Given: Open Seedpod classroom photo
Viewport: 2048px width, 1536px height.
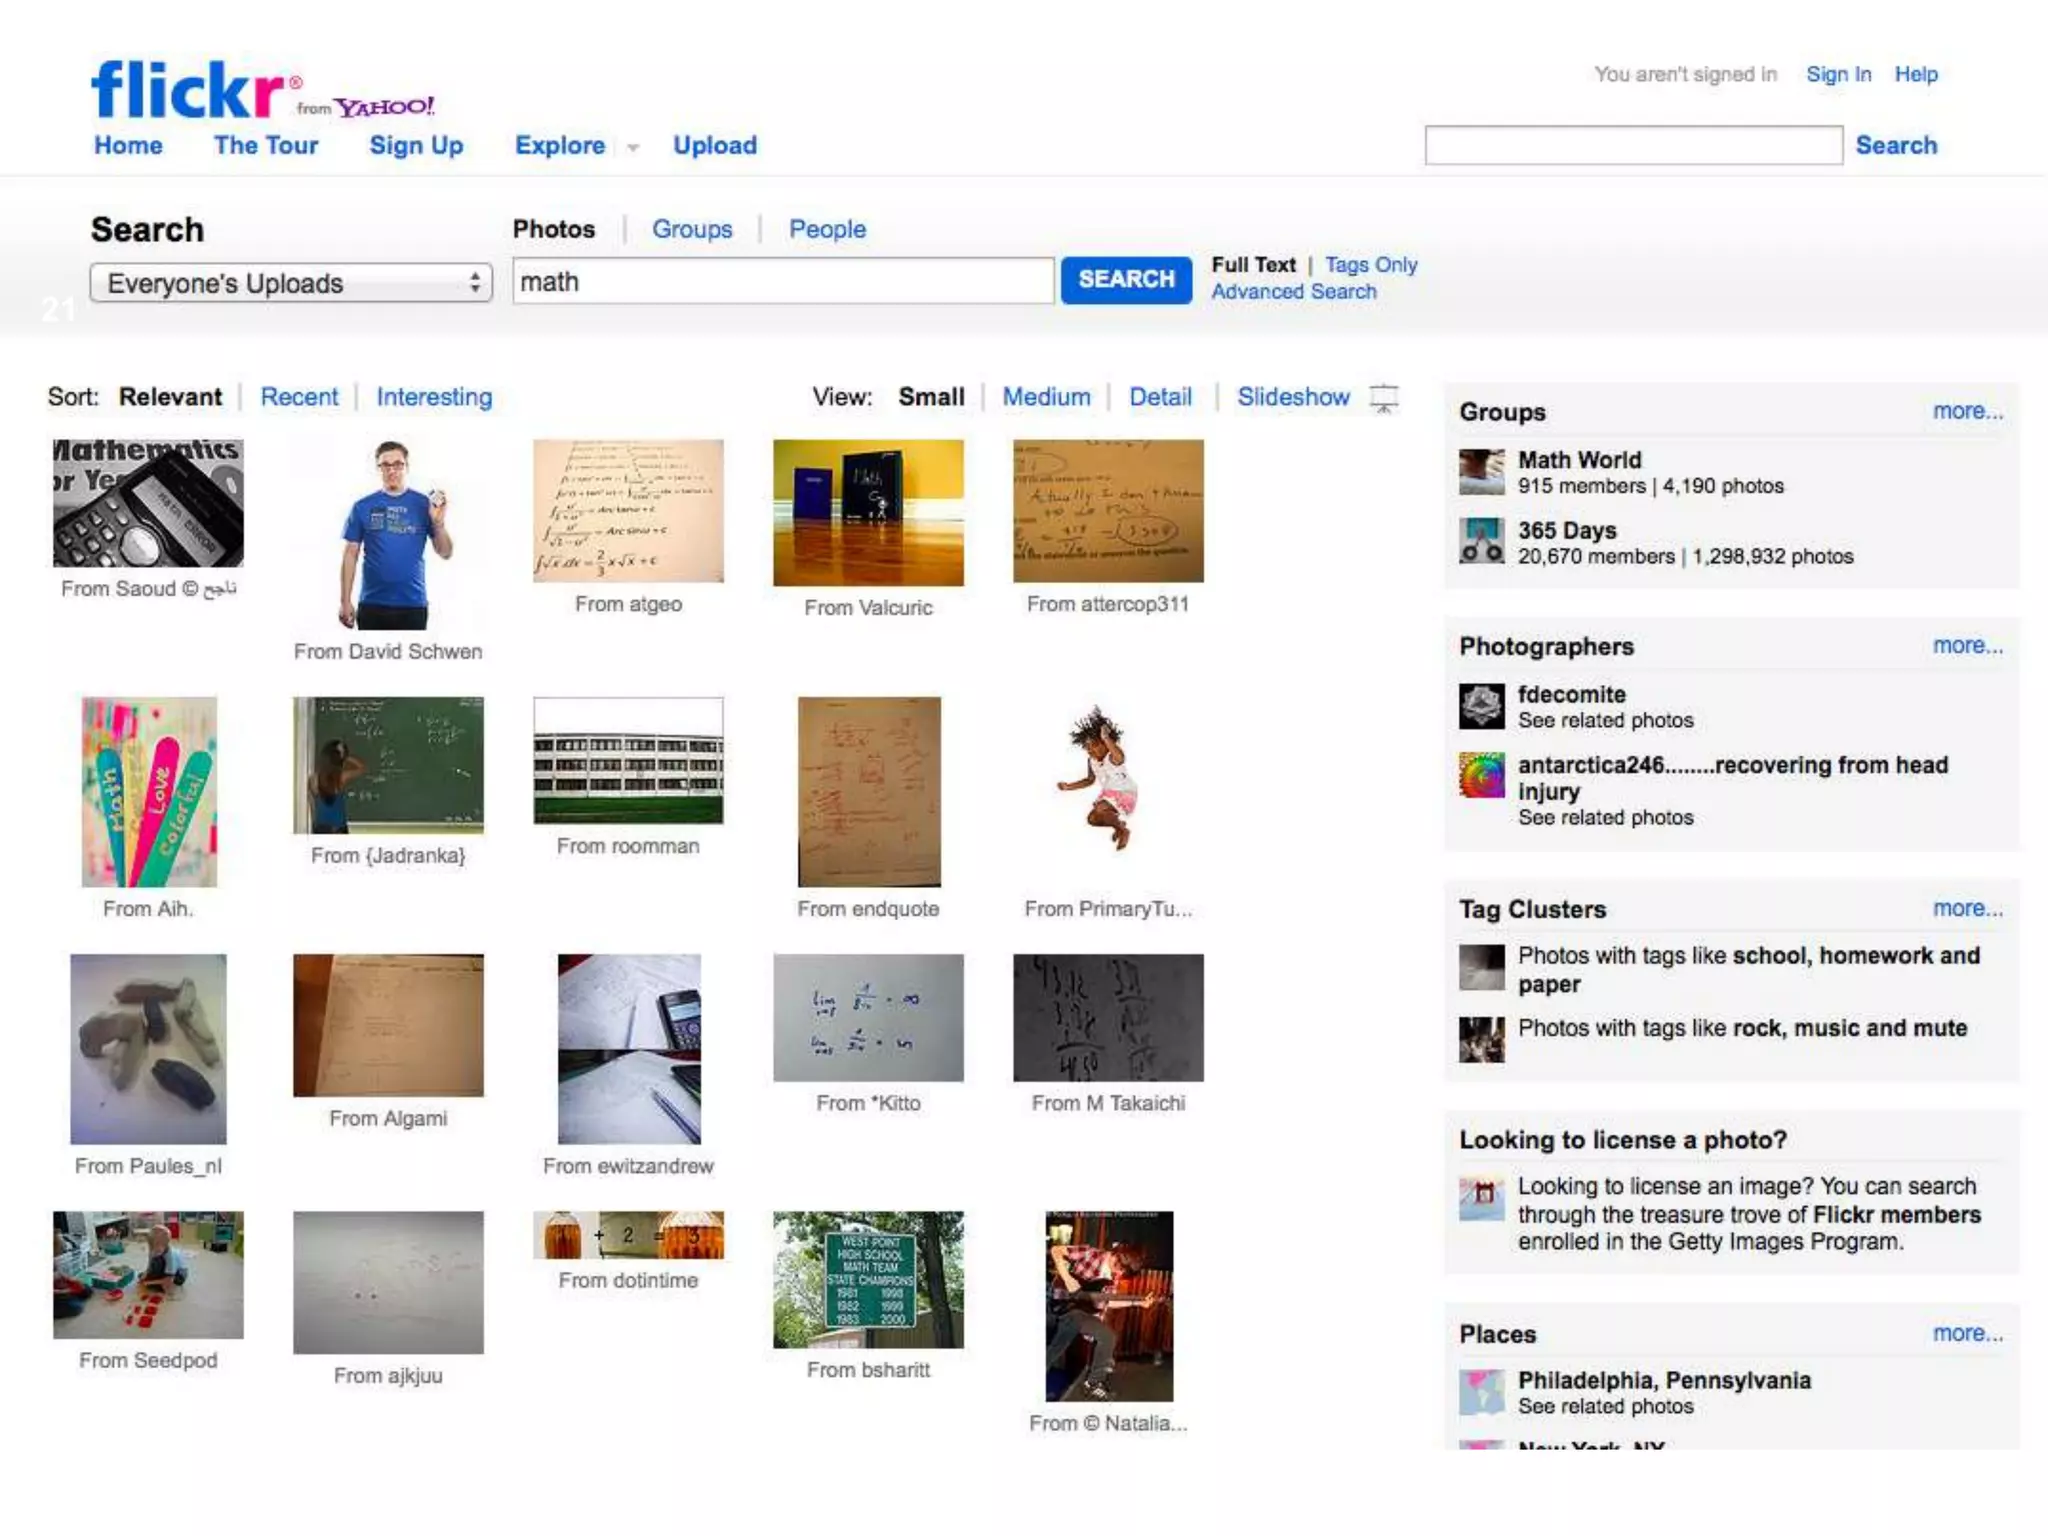Looking at the screenshot, I should pos(148,1274).
